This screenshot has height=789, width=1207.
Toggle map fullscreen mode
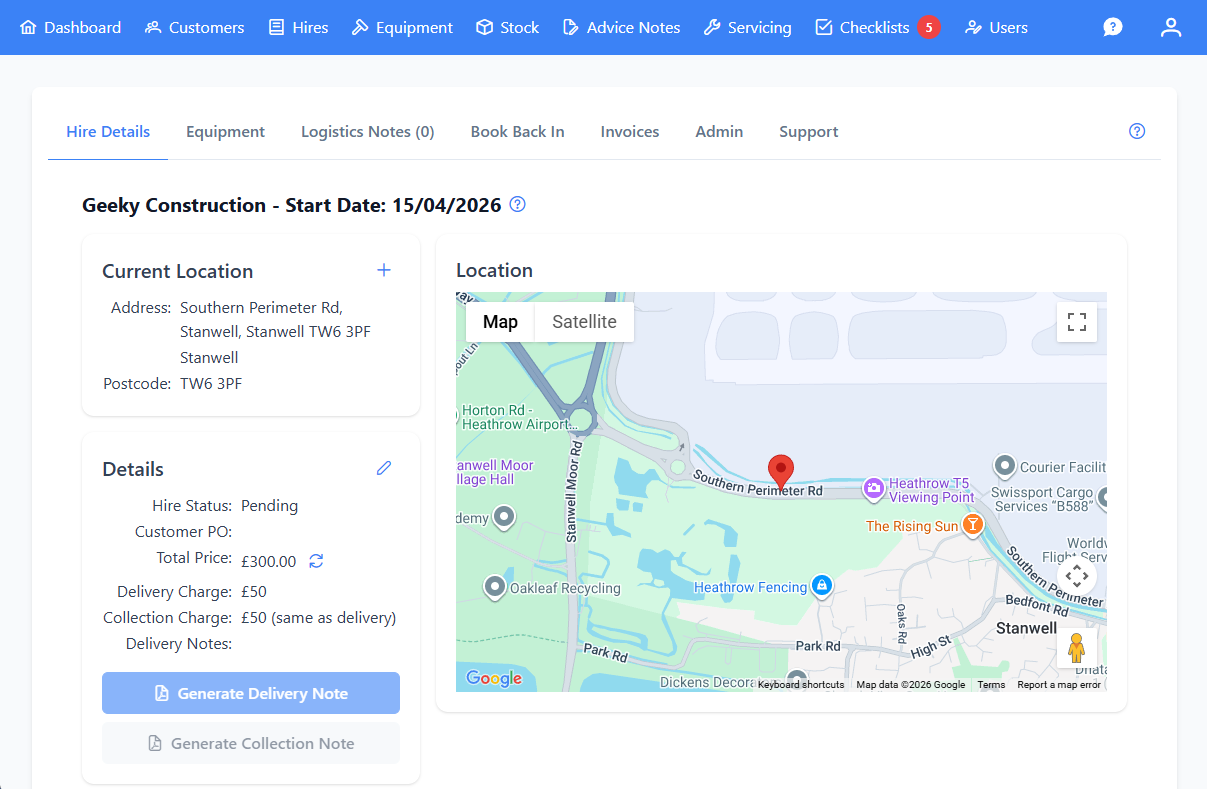[1076, 322]
